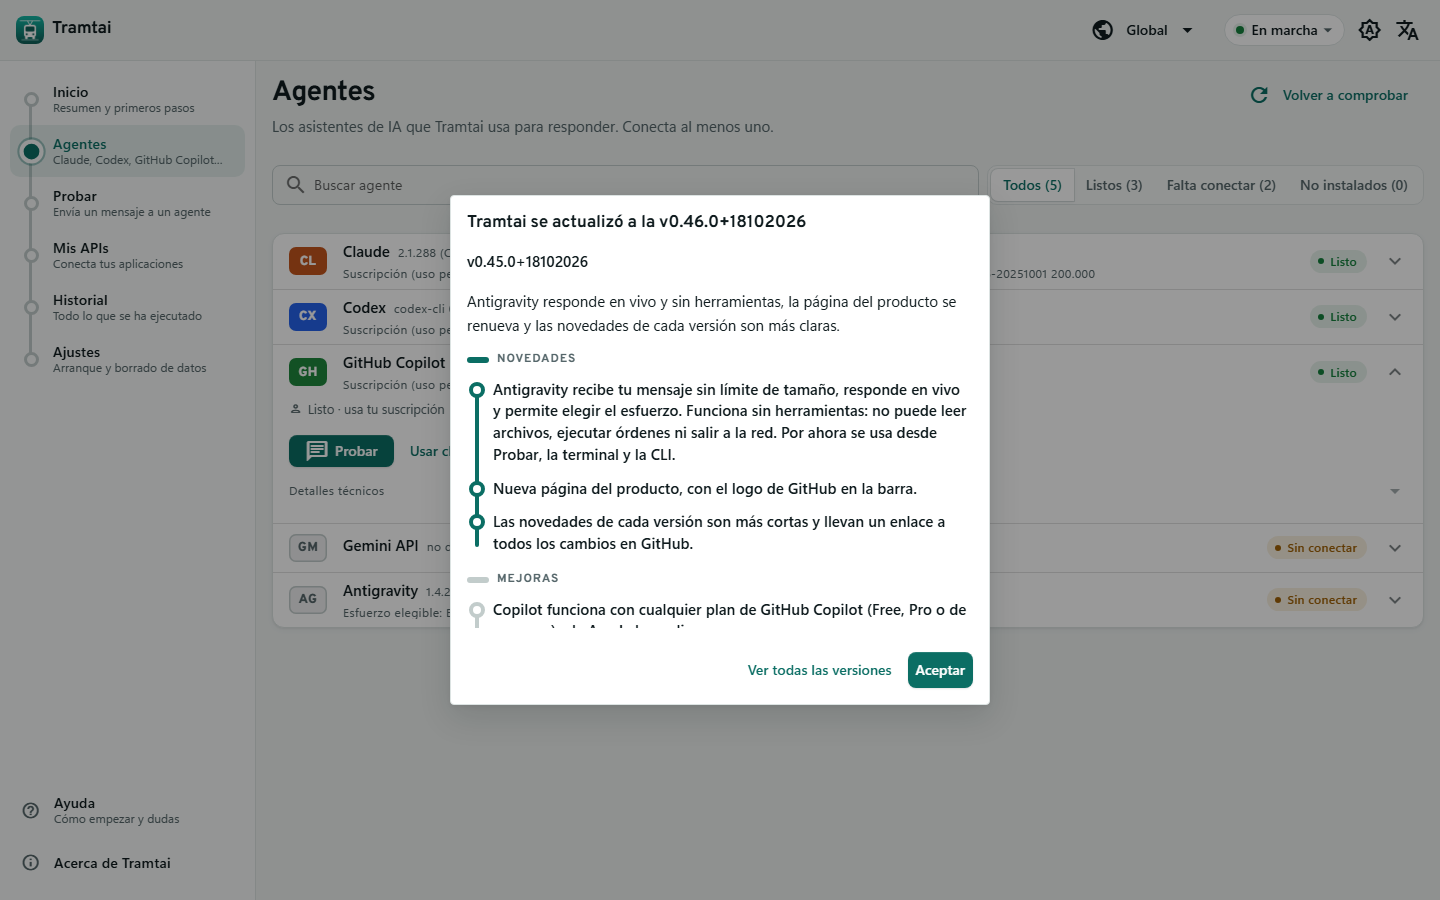Click the search magnifier icon

point(295,185)
